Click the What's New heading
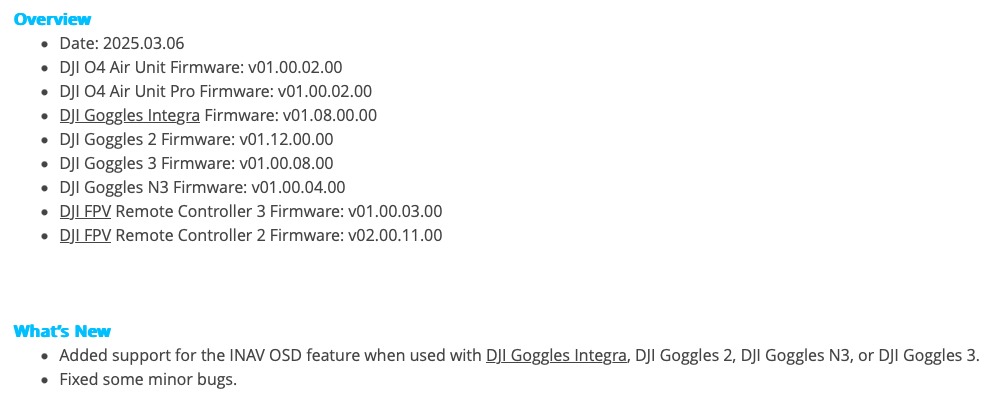Viewport: 997px width, 408px height. [62, 331]
